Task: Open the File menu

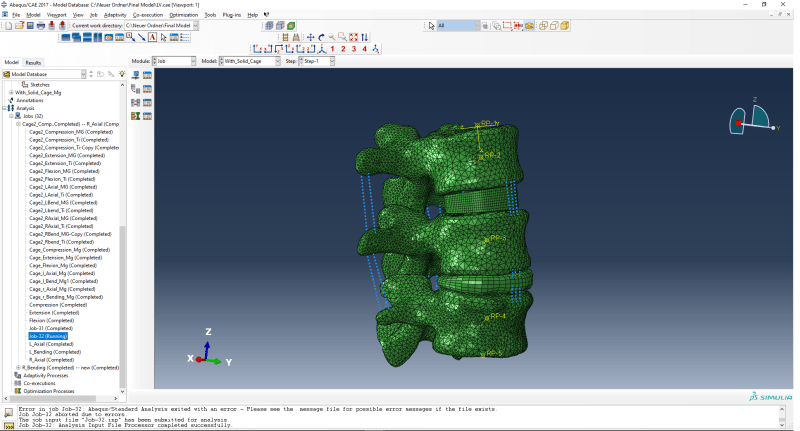Action: pos(16,15)
